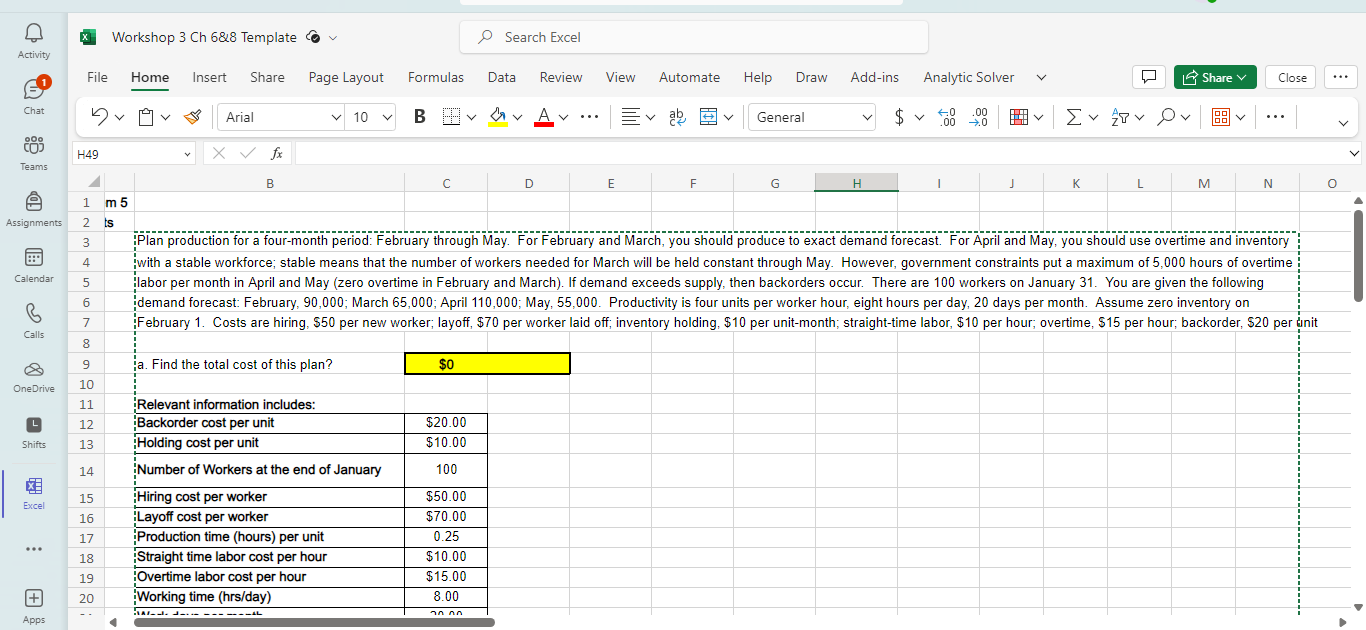Click the formula bar input
Screen dimensions: 1366x630
[x=818, y=154]
